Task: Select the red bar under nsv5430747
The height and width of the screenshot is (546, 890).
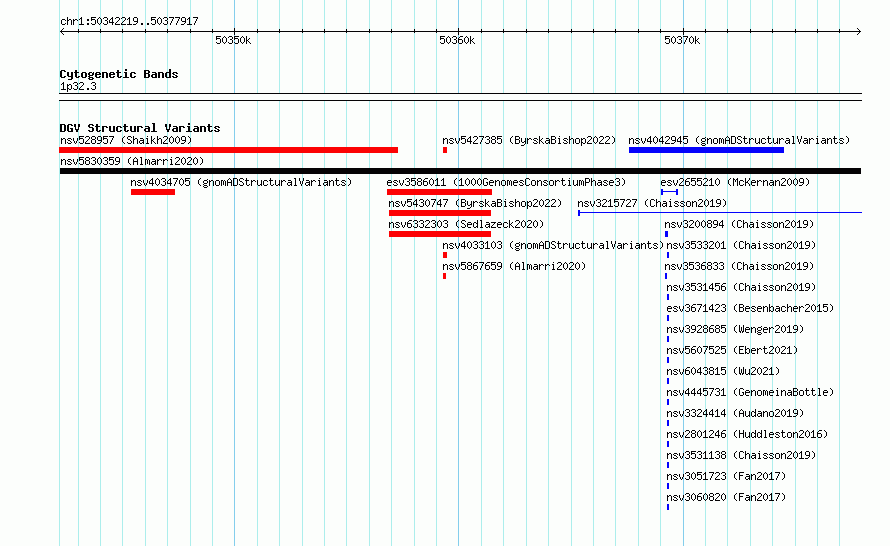Action: [x=440, y=213]
